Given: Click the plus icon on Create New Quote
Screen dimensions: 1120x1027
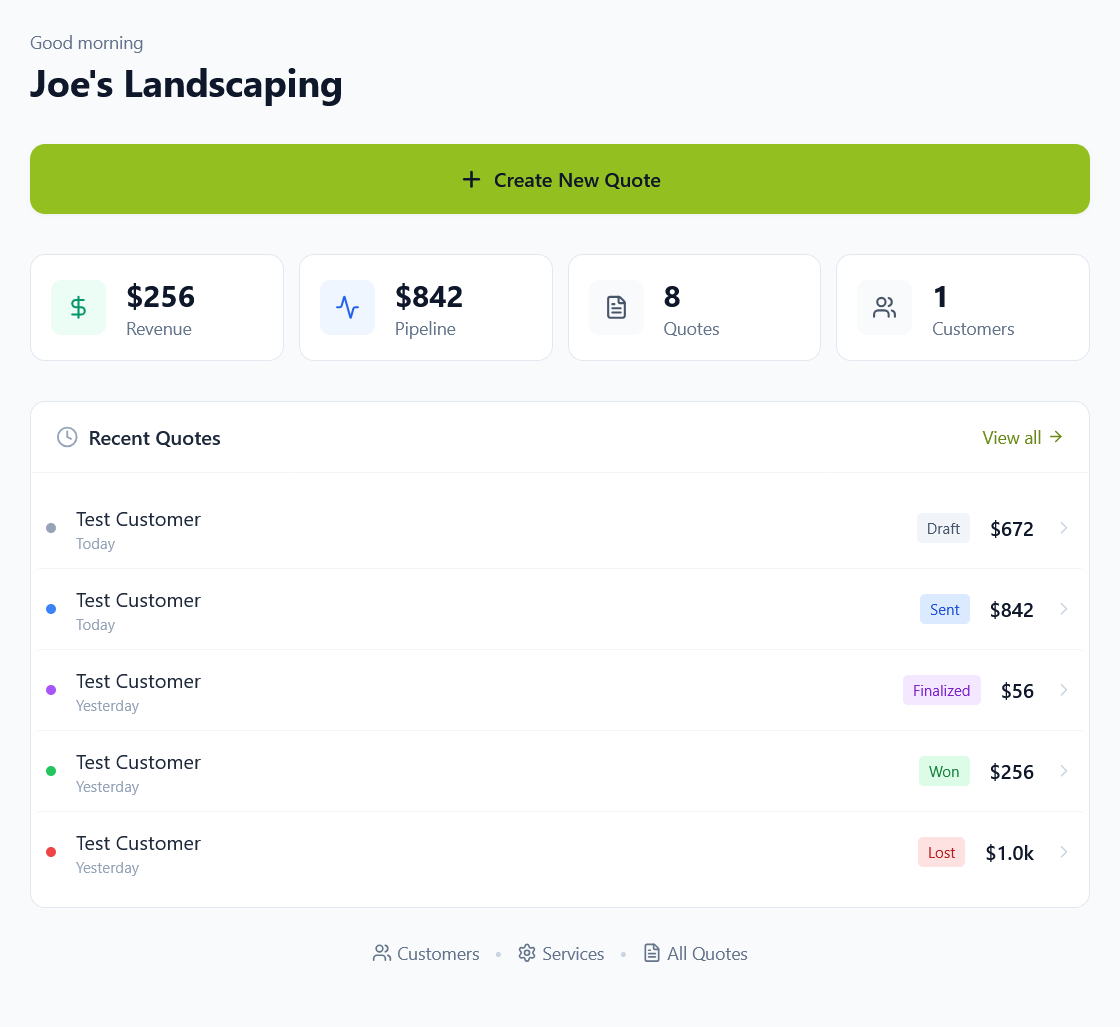Looking at the screenshot, I should 471,180.
